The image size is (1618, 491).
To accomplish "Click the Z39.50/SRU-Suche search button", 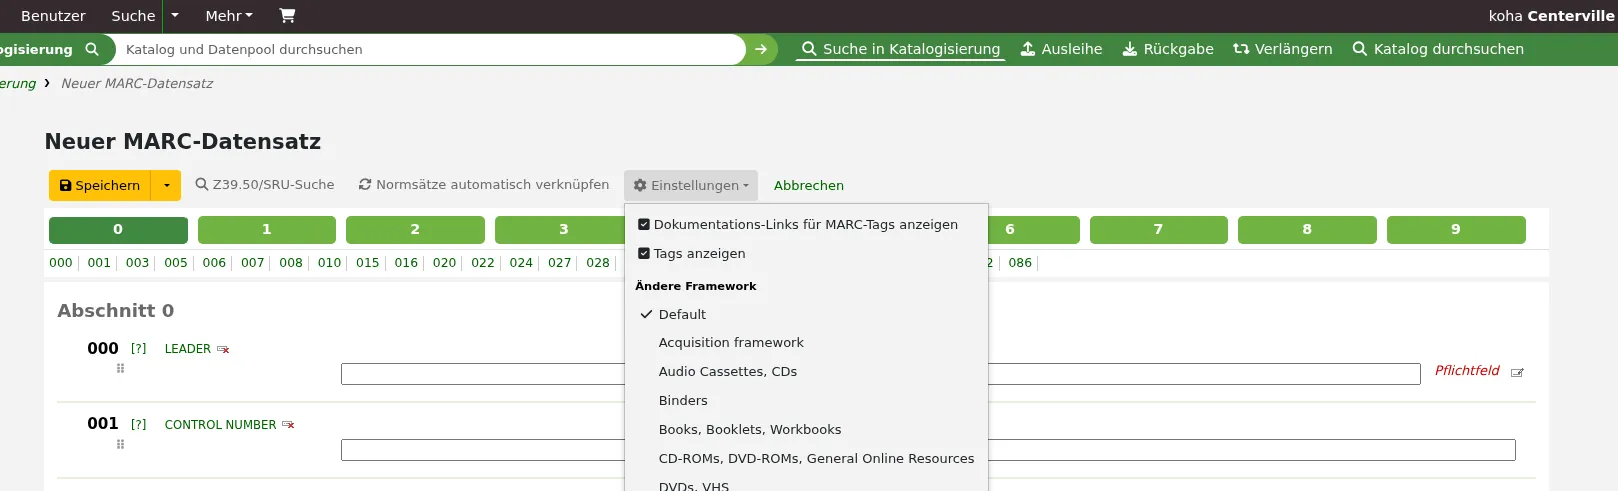I will click(x=265, y=185).
